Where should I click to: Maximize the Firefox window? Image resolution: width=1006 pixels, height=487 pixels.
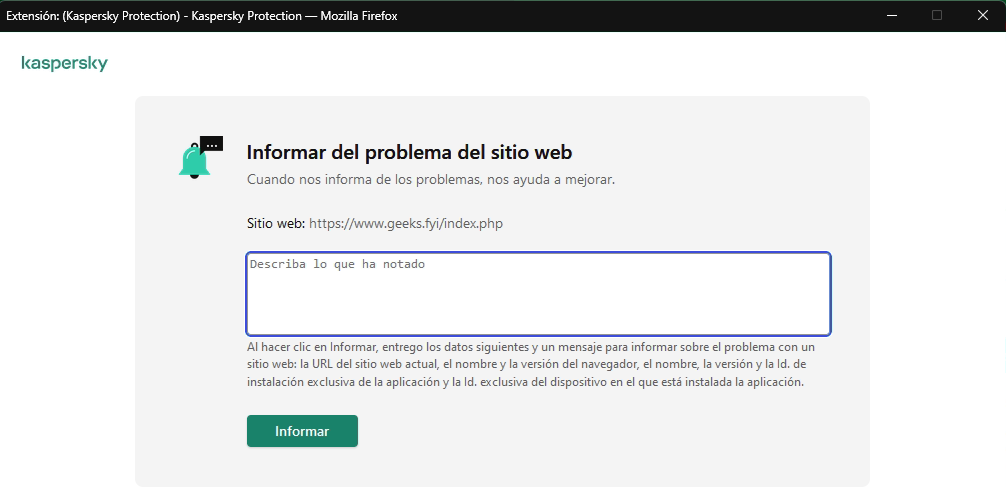[937, 15]
